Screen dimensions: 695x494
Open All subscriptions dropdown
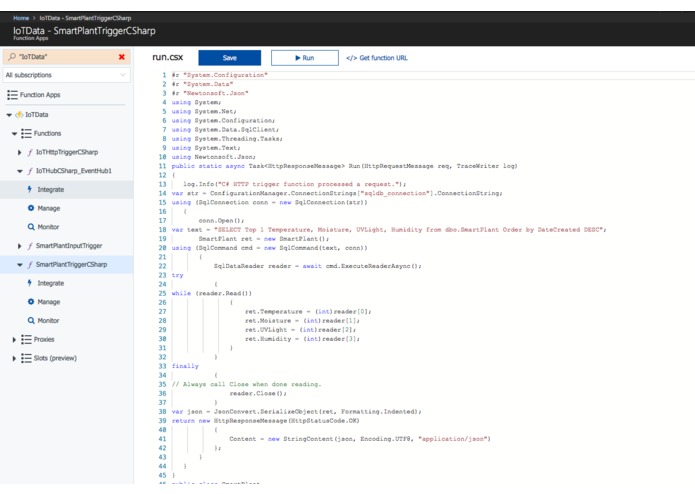[x=66, y=75]
